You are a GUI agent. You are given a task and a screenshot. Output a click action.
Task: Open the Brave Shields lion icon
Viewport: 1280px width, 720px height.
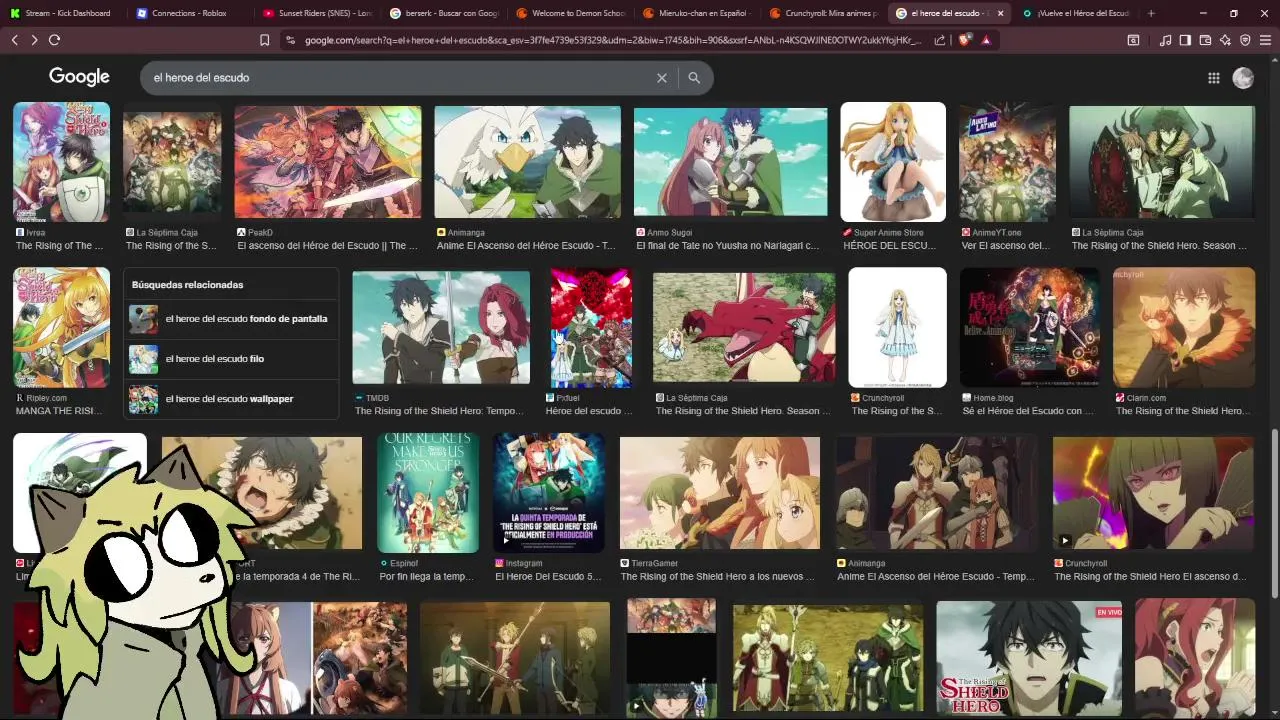pos(965,40)
